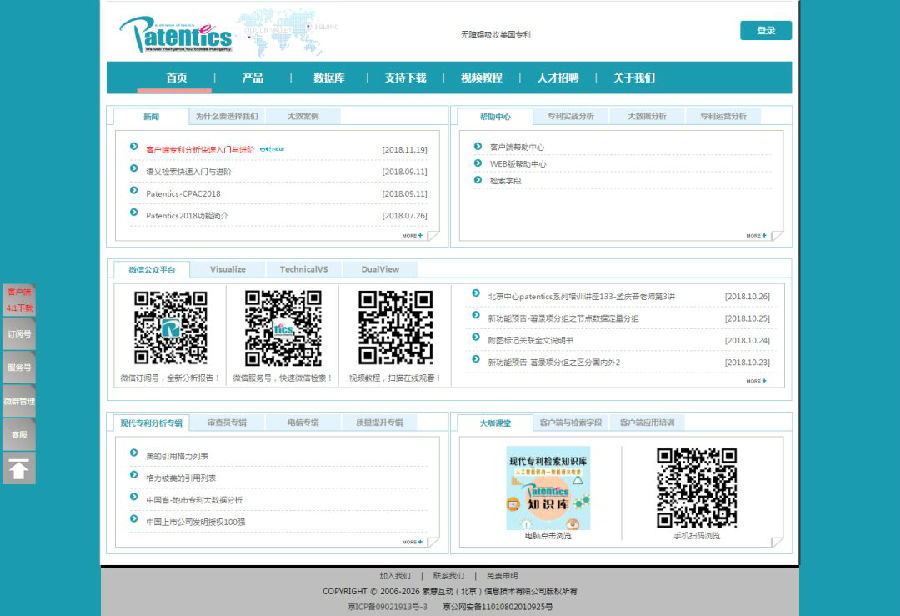Click the 登录 login button
The width and height of the screenshot is (900, 616).
pos(765,31)
